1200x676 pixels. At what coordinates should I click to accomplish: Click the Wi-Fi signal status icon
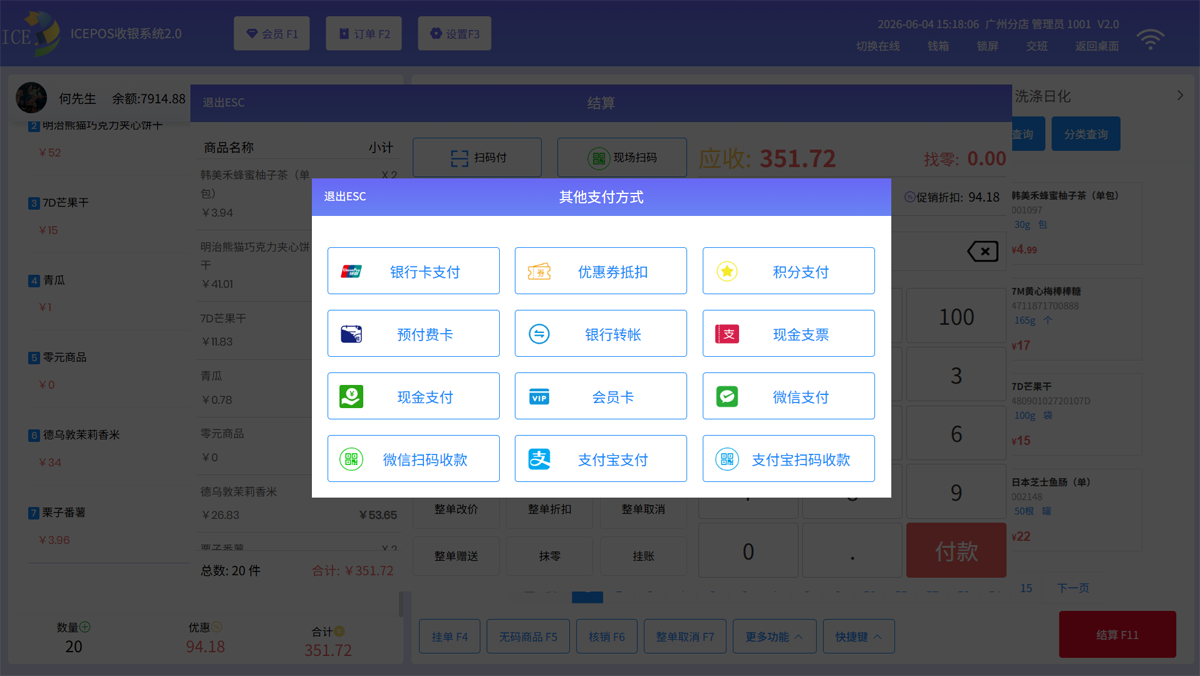tap(1151, 39)
